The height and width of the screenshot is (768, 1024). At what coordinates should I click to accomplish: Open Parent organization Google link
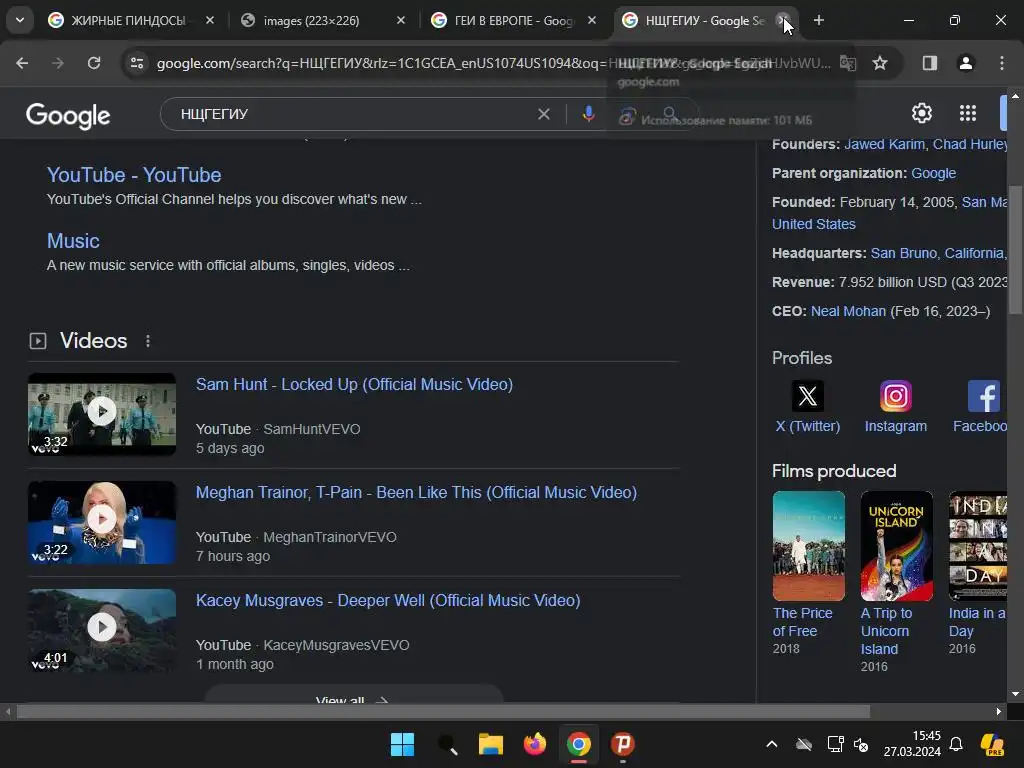pos(933,173)
